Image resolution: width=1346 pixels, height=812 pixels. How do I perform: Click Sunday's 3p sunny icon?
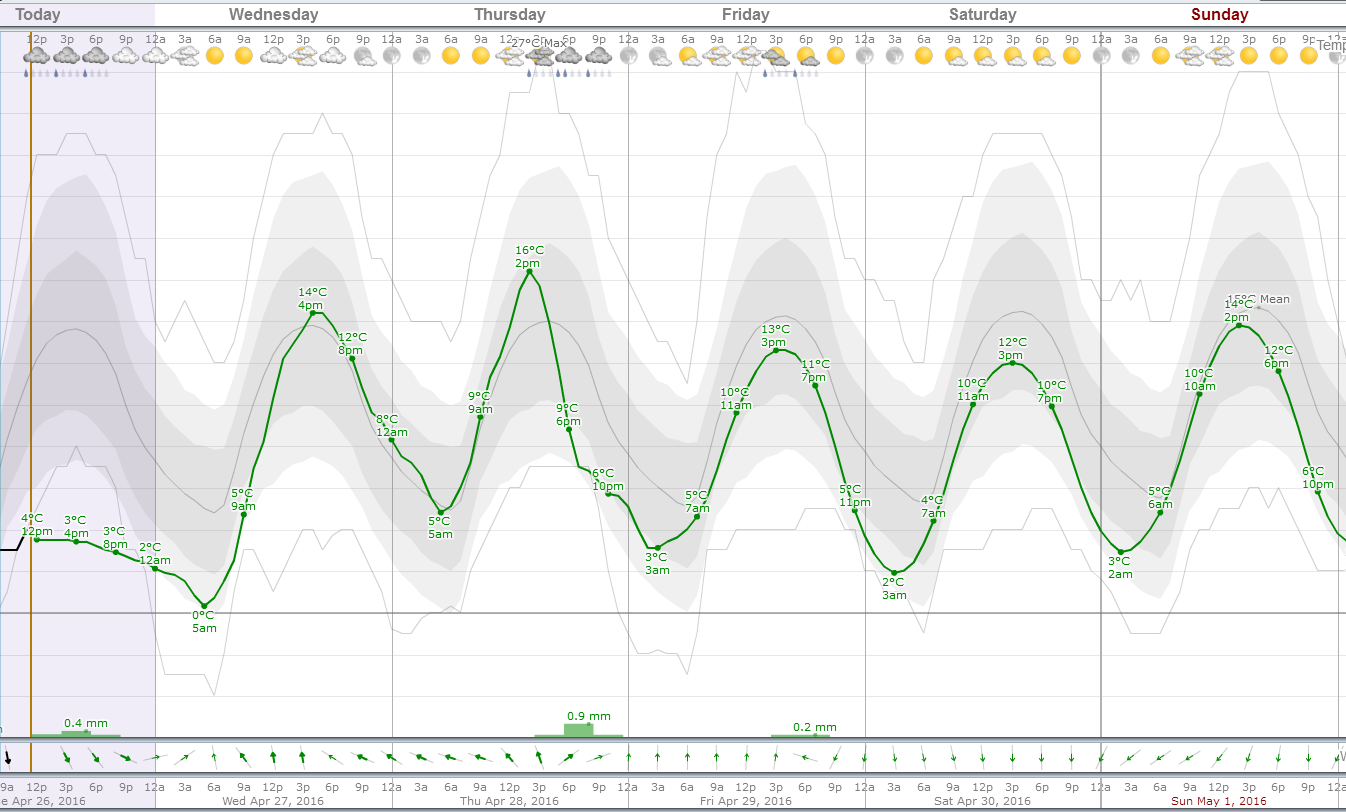[x=1249, y=56]
